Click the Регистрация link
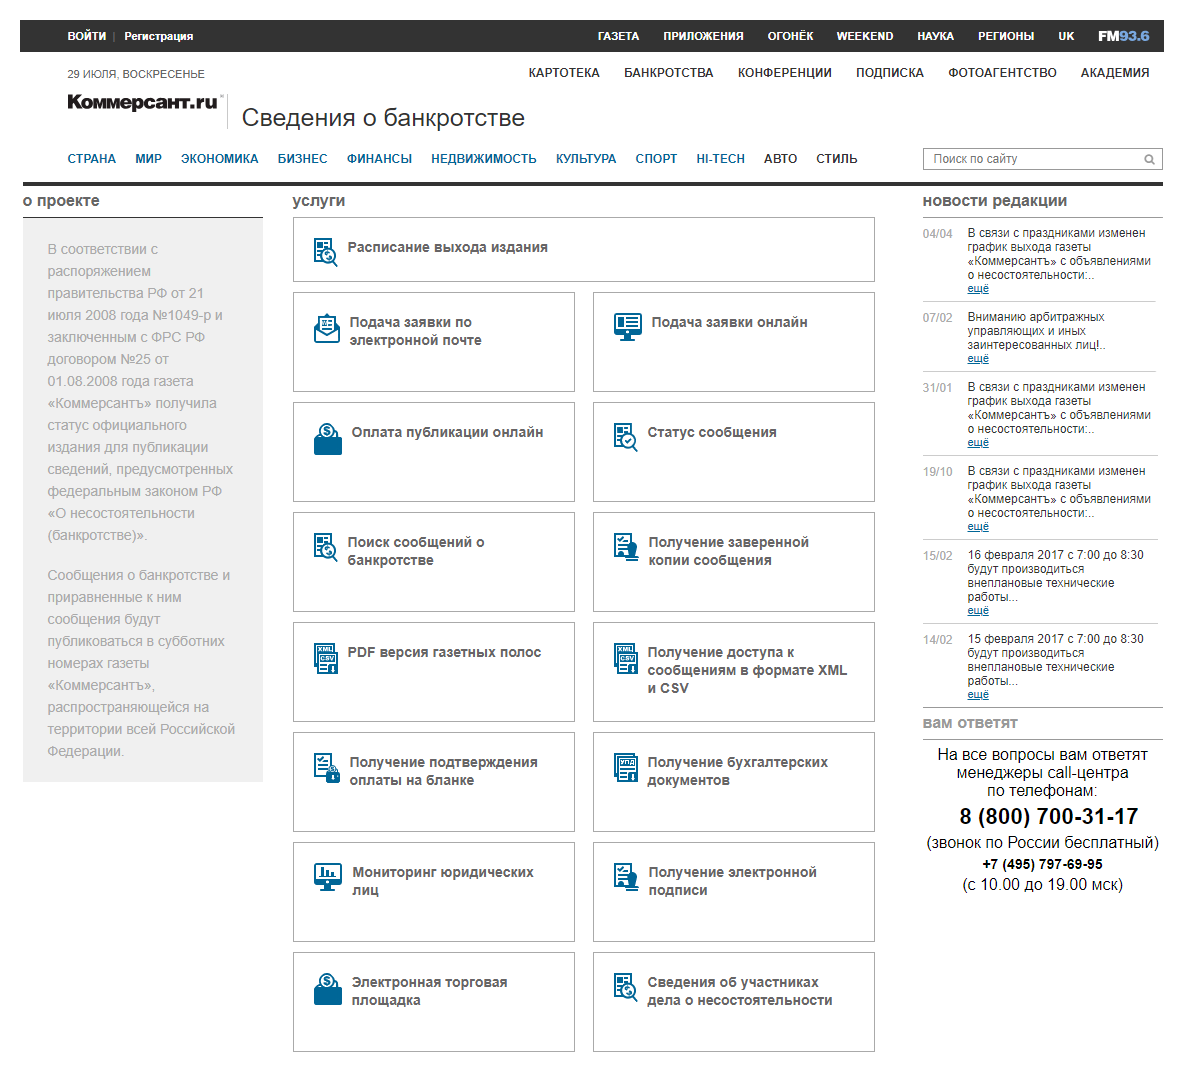This screenshot has height=1073, width=1184. (x=159, y=36)
